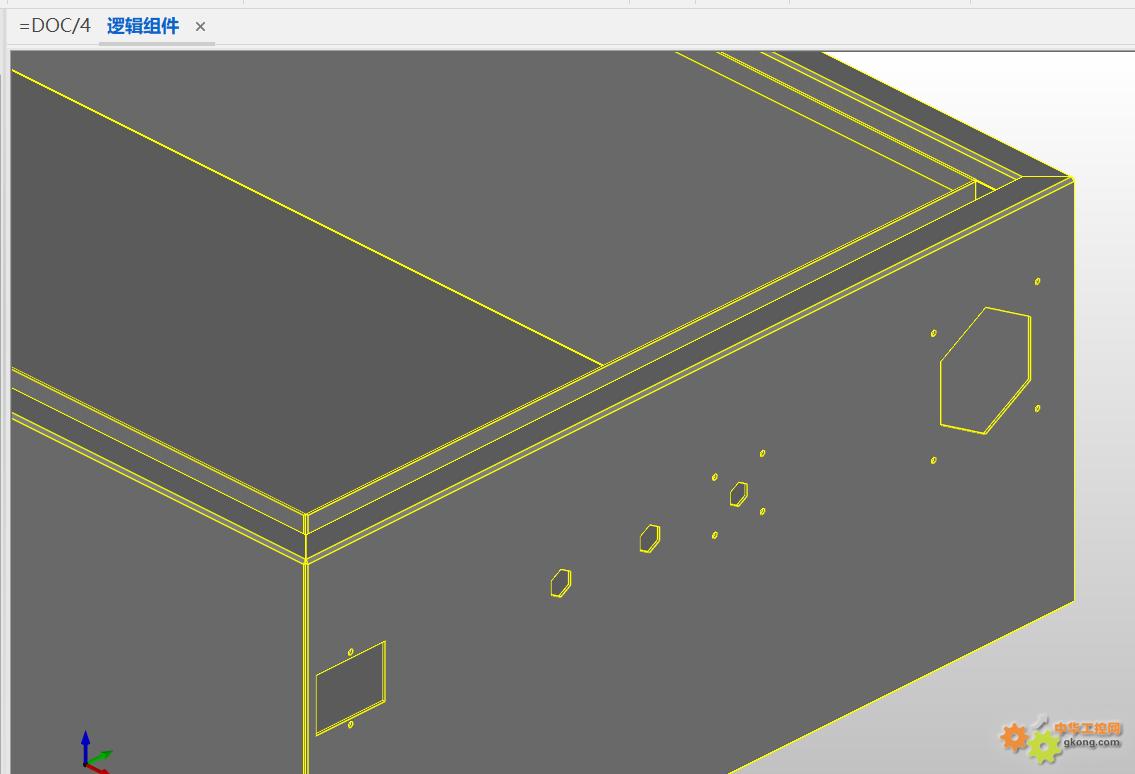
Task: Pick the lower-right hole beside the large octagon
Action: (1037, 408)
